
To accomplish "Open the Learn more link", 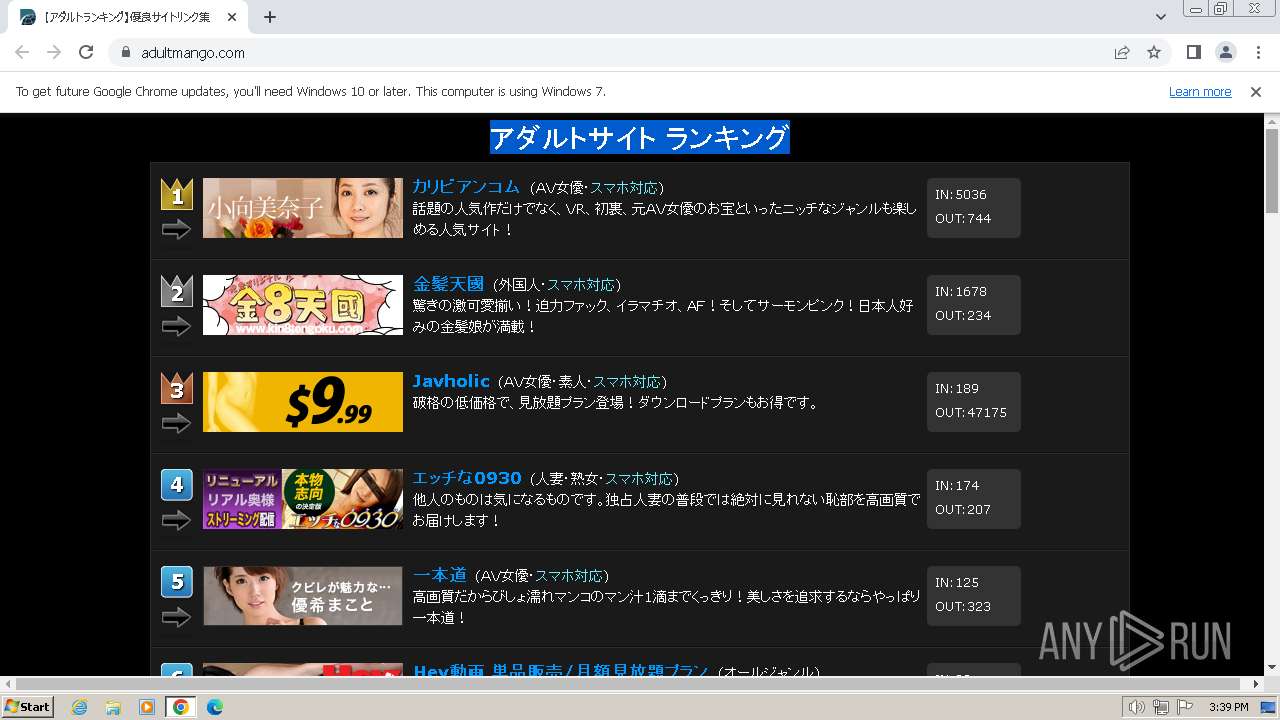I will point(1200,91).
